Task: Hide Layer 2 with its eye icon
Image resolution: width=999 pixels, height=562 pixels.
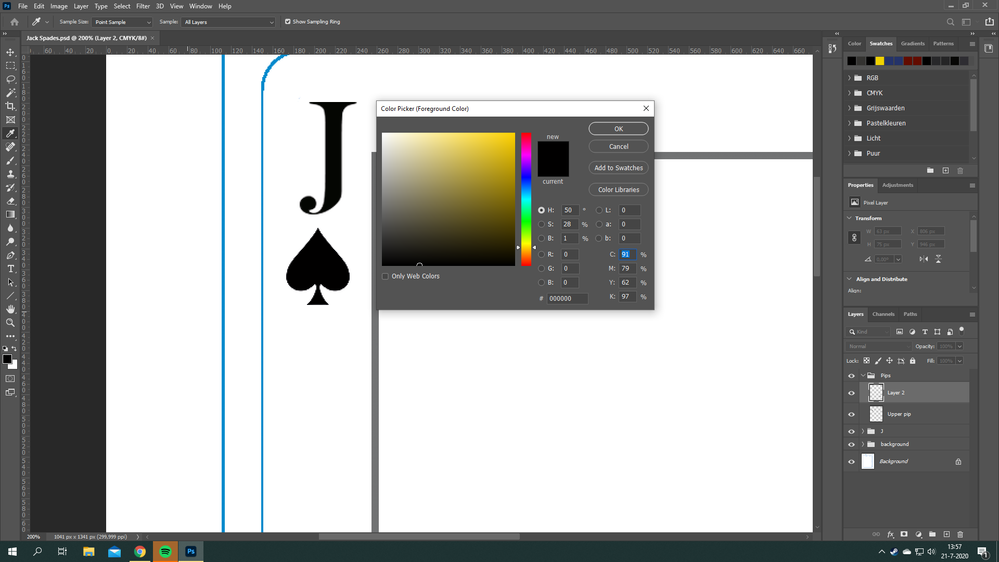Action: 851,393
